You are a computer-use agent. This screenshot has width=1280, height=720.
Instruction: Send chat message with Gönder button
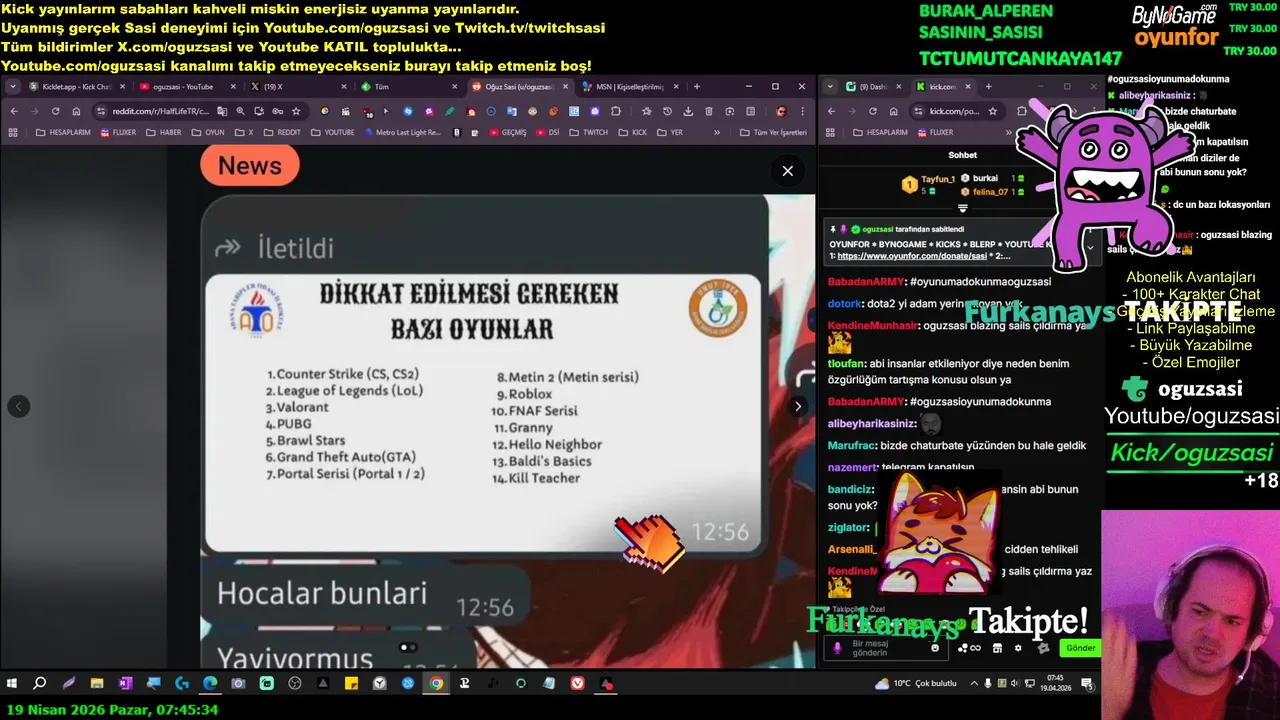coord(1080,648)
